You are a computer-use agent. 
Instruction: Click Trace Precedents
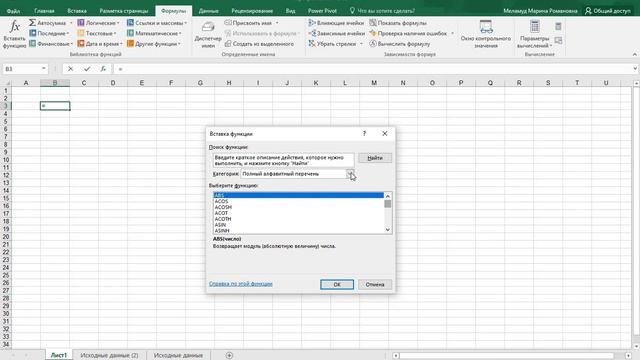(336, 23)
